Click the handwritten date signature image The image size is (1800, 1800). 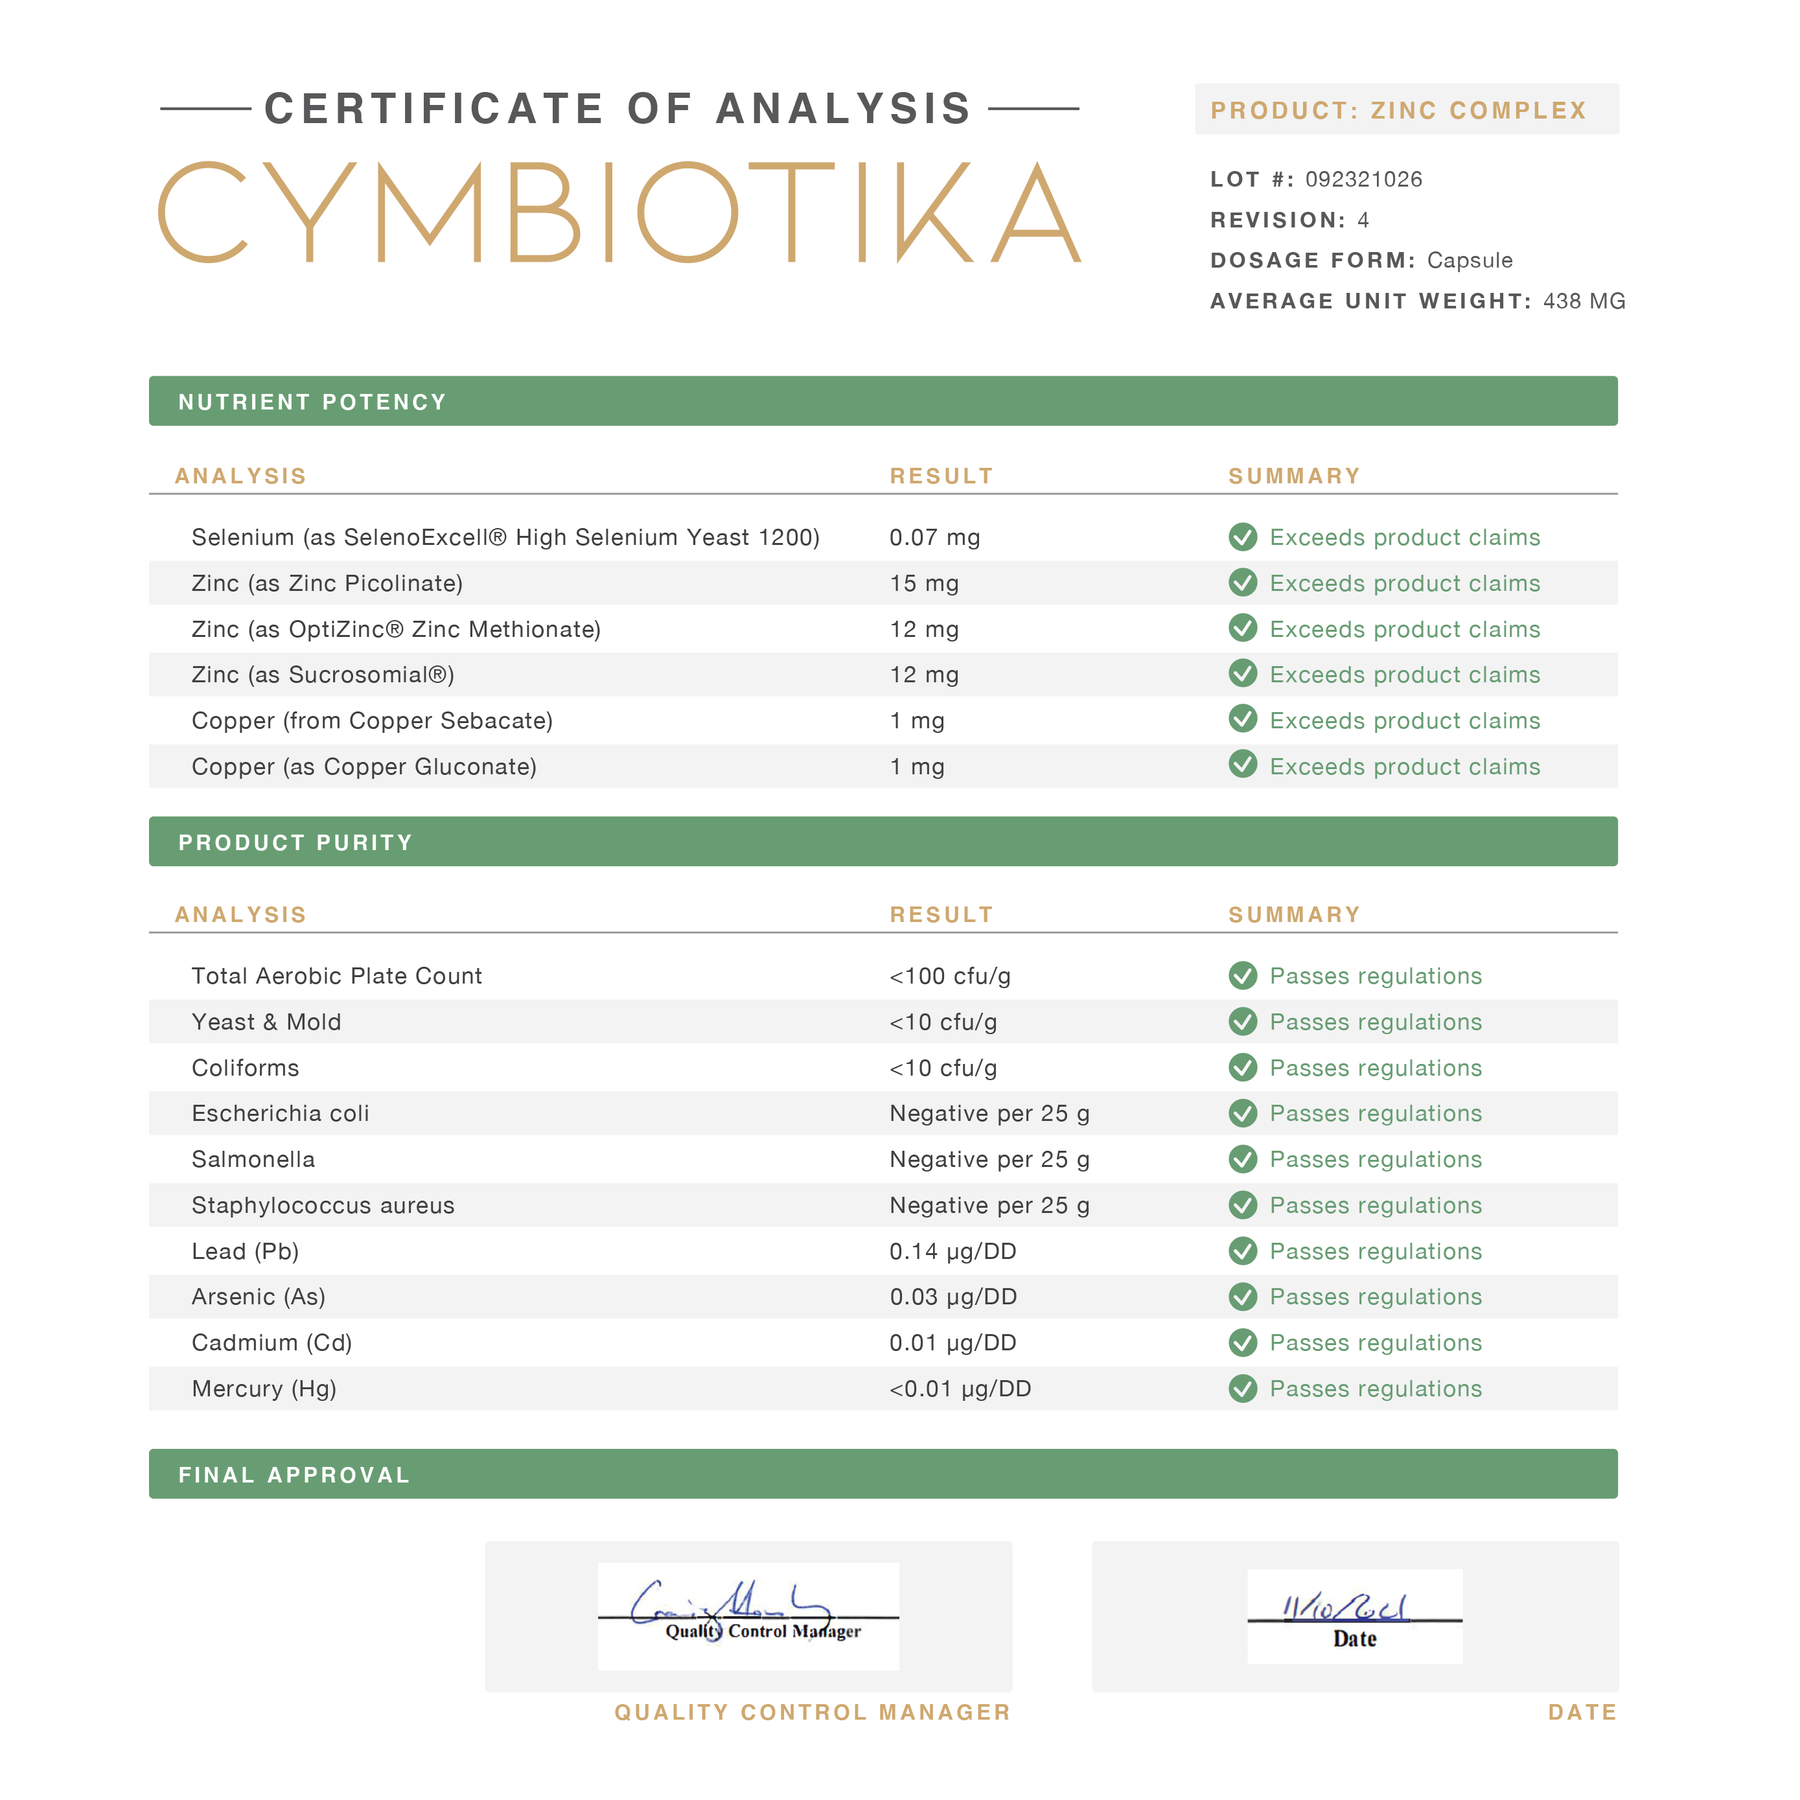(1354, 1616)
